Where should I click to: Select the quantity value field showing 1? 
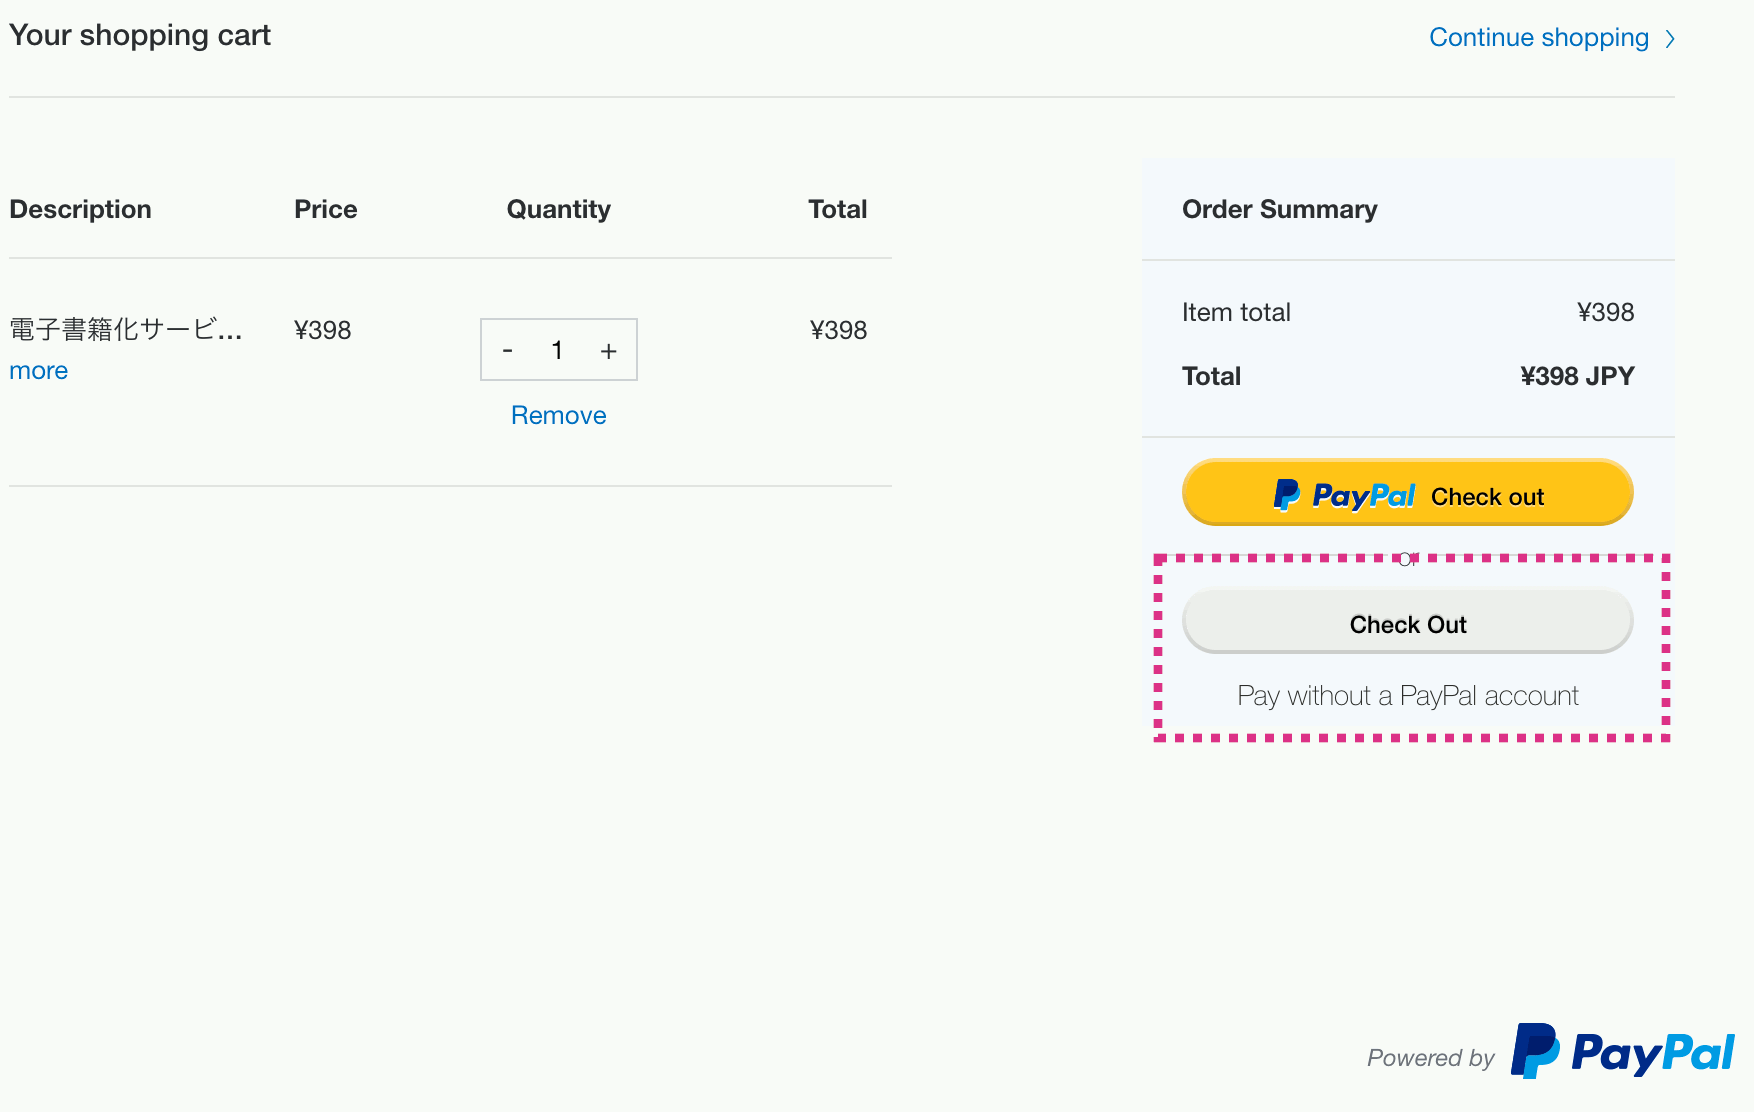point(557,350)
